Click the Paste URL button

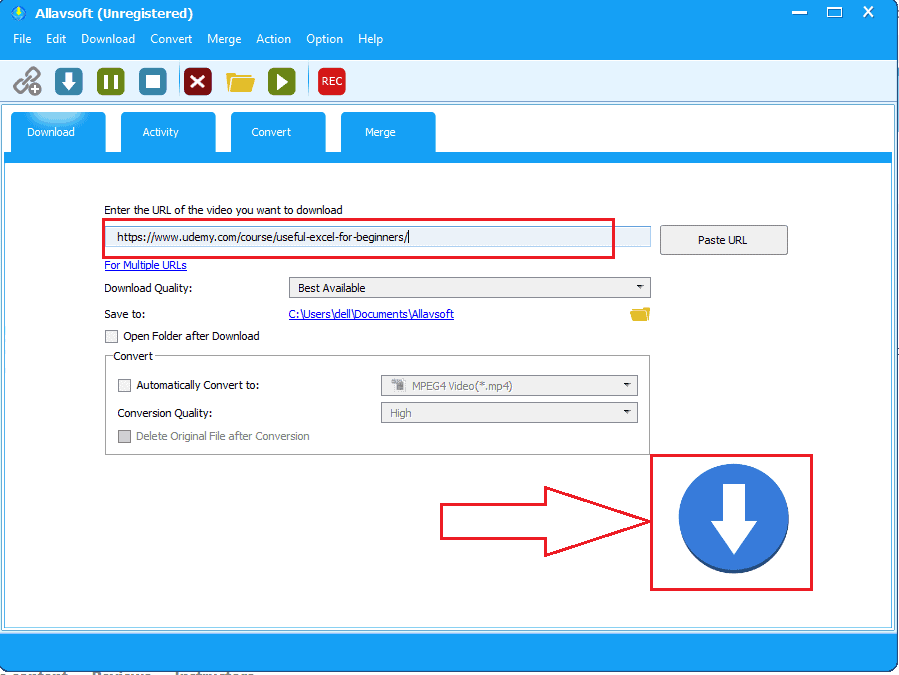724,240
